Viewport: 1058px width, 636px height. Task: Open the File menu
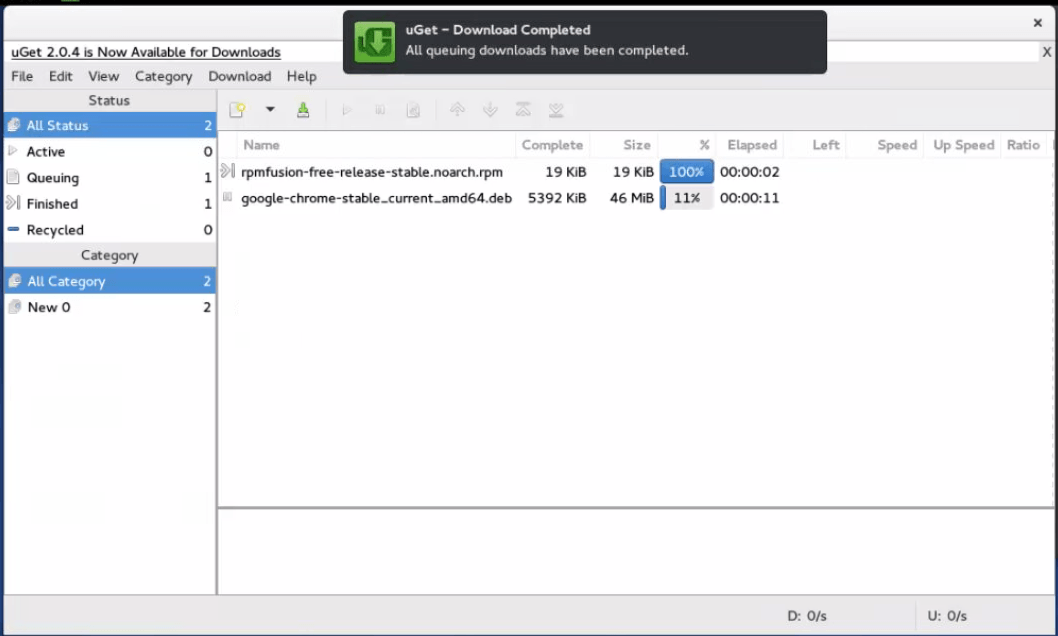[x=22, y=76]
